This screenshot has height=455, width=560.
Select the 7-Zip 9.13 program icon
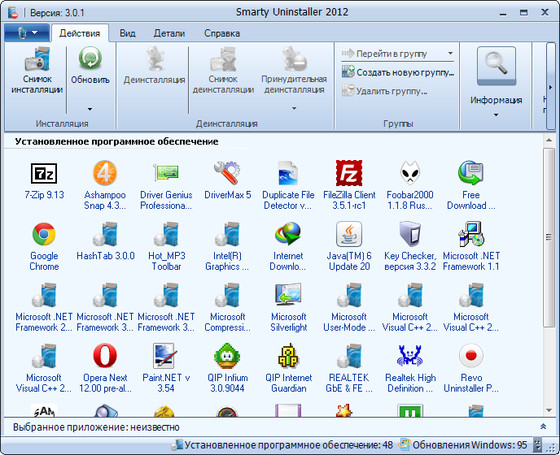(44, 174)
